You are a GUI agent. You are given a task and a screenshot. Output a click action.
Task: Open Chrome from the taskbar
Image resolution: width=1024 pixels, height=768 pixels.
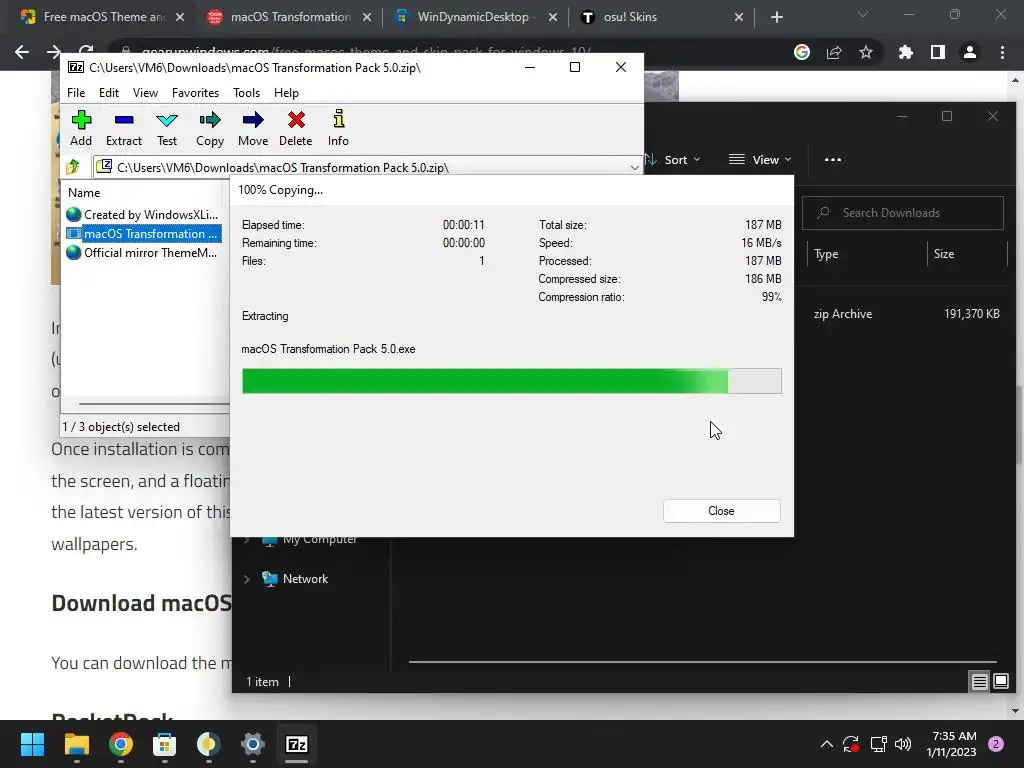[x=121, y=744]
